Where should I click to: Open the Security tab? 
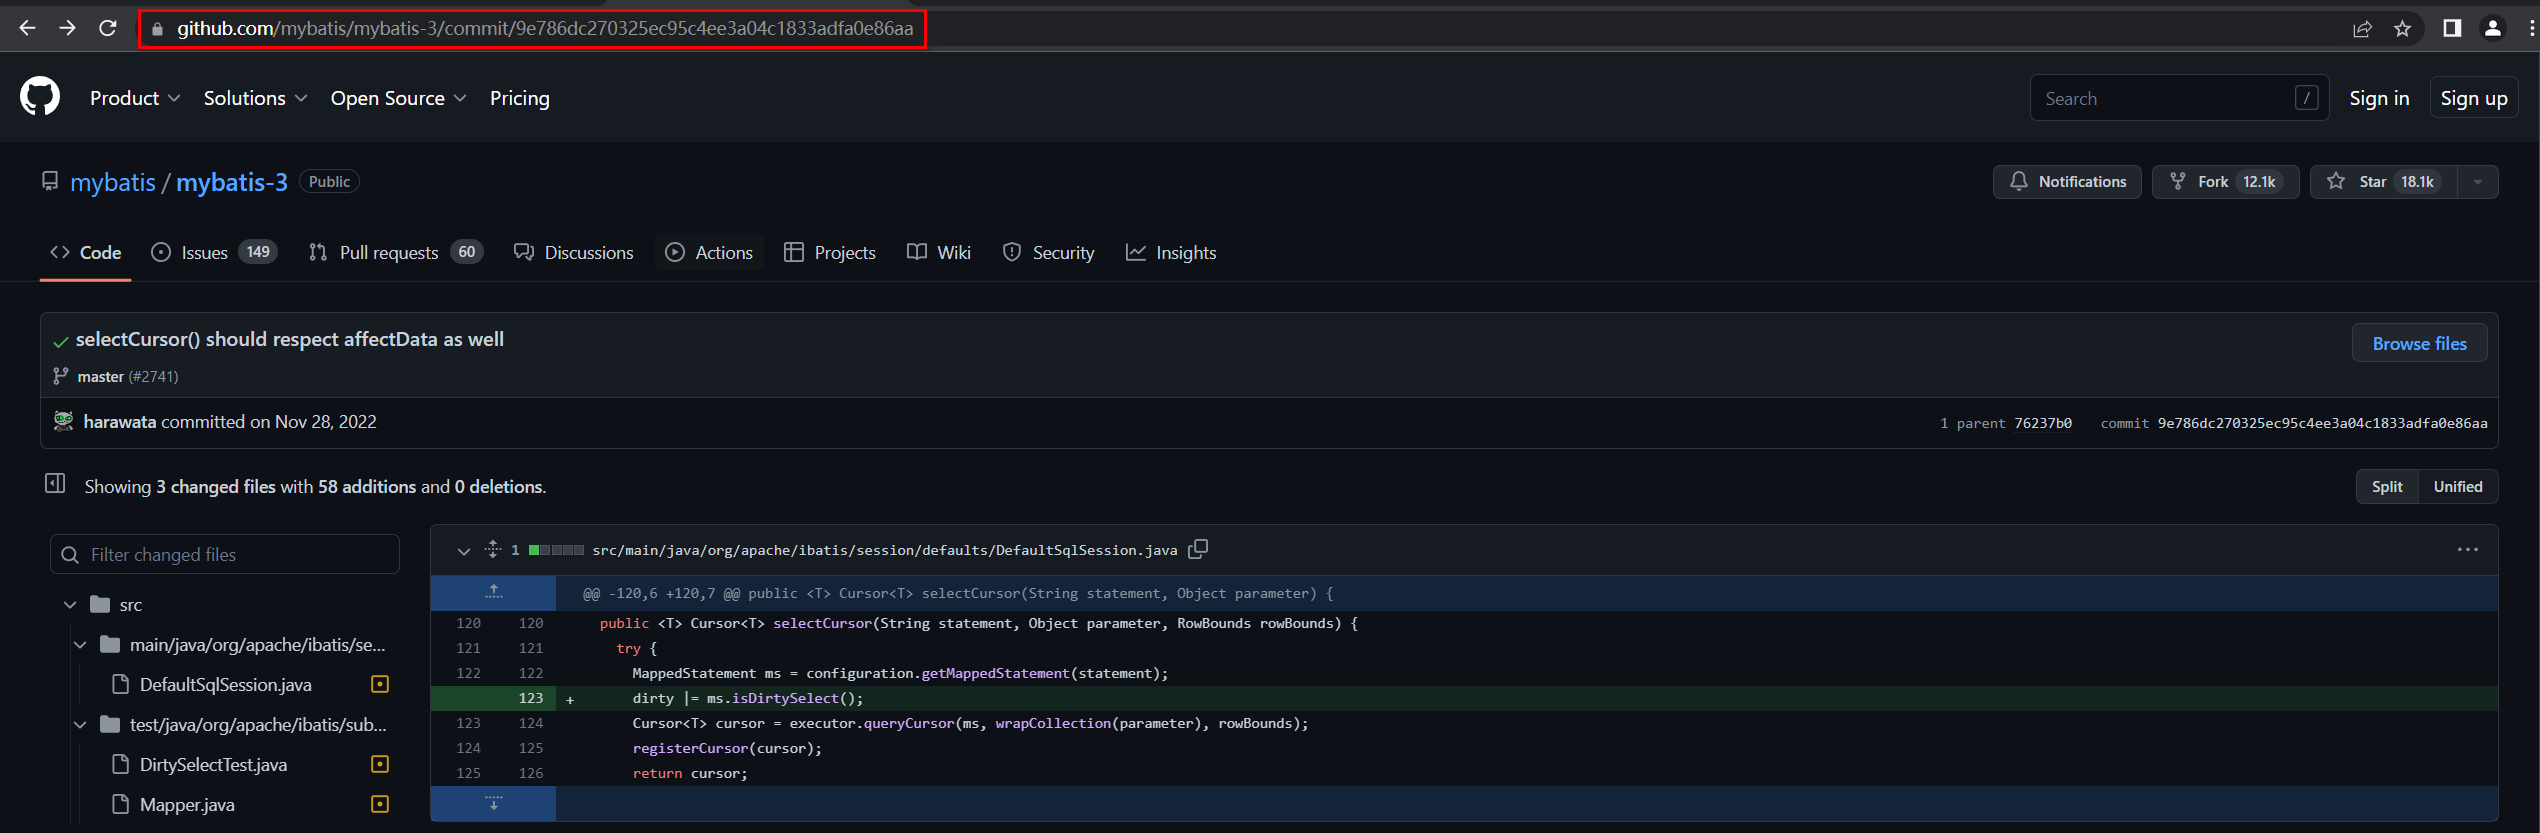pyautogui.click(x=1049, y=253)
